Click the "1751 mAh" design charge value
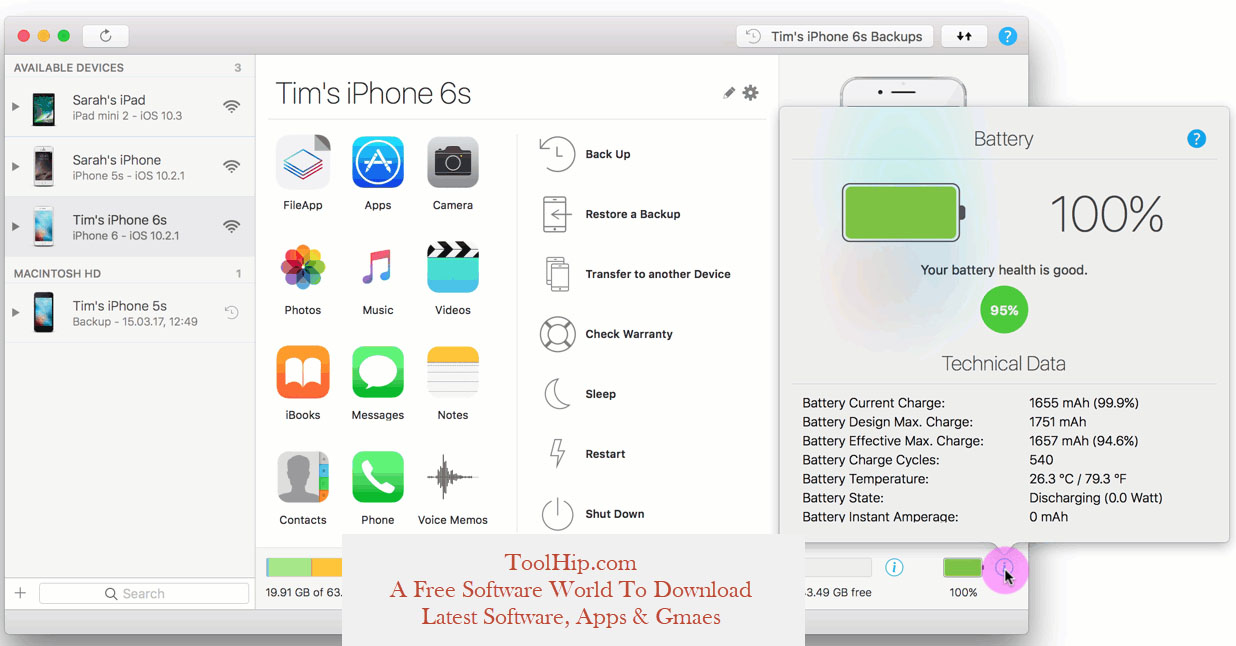1236x646 pixels. pos(1058,422)
